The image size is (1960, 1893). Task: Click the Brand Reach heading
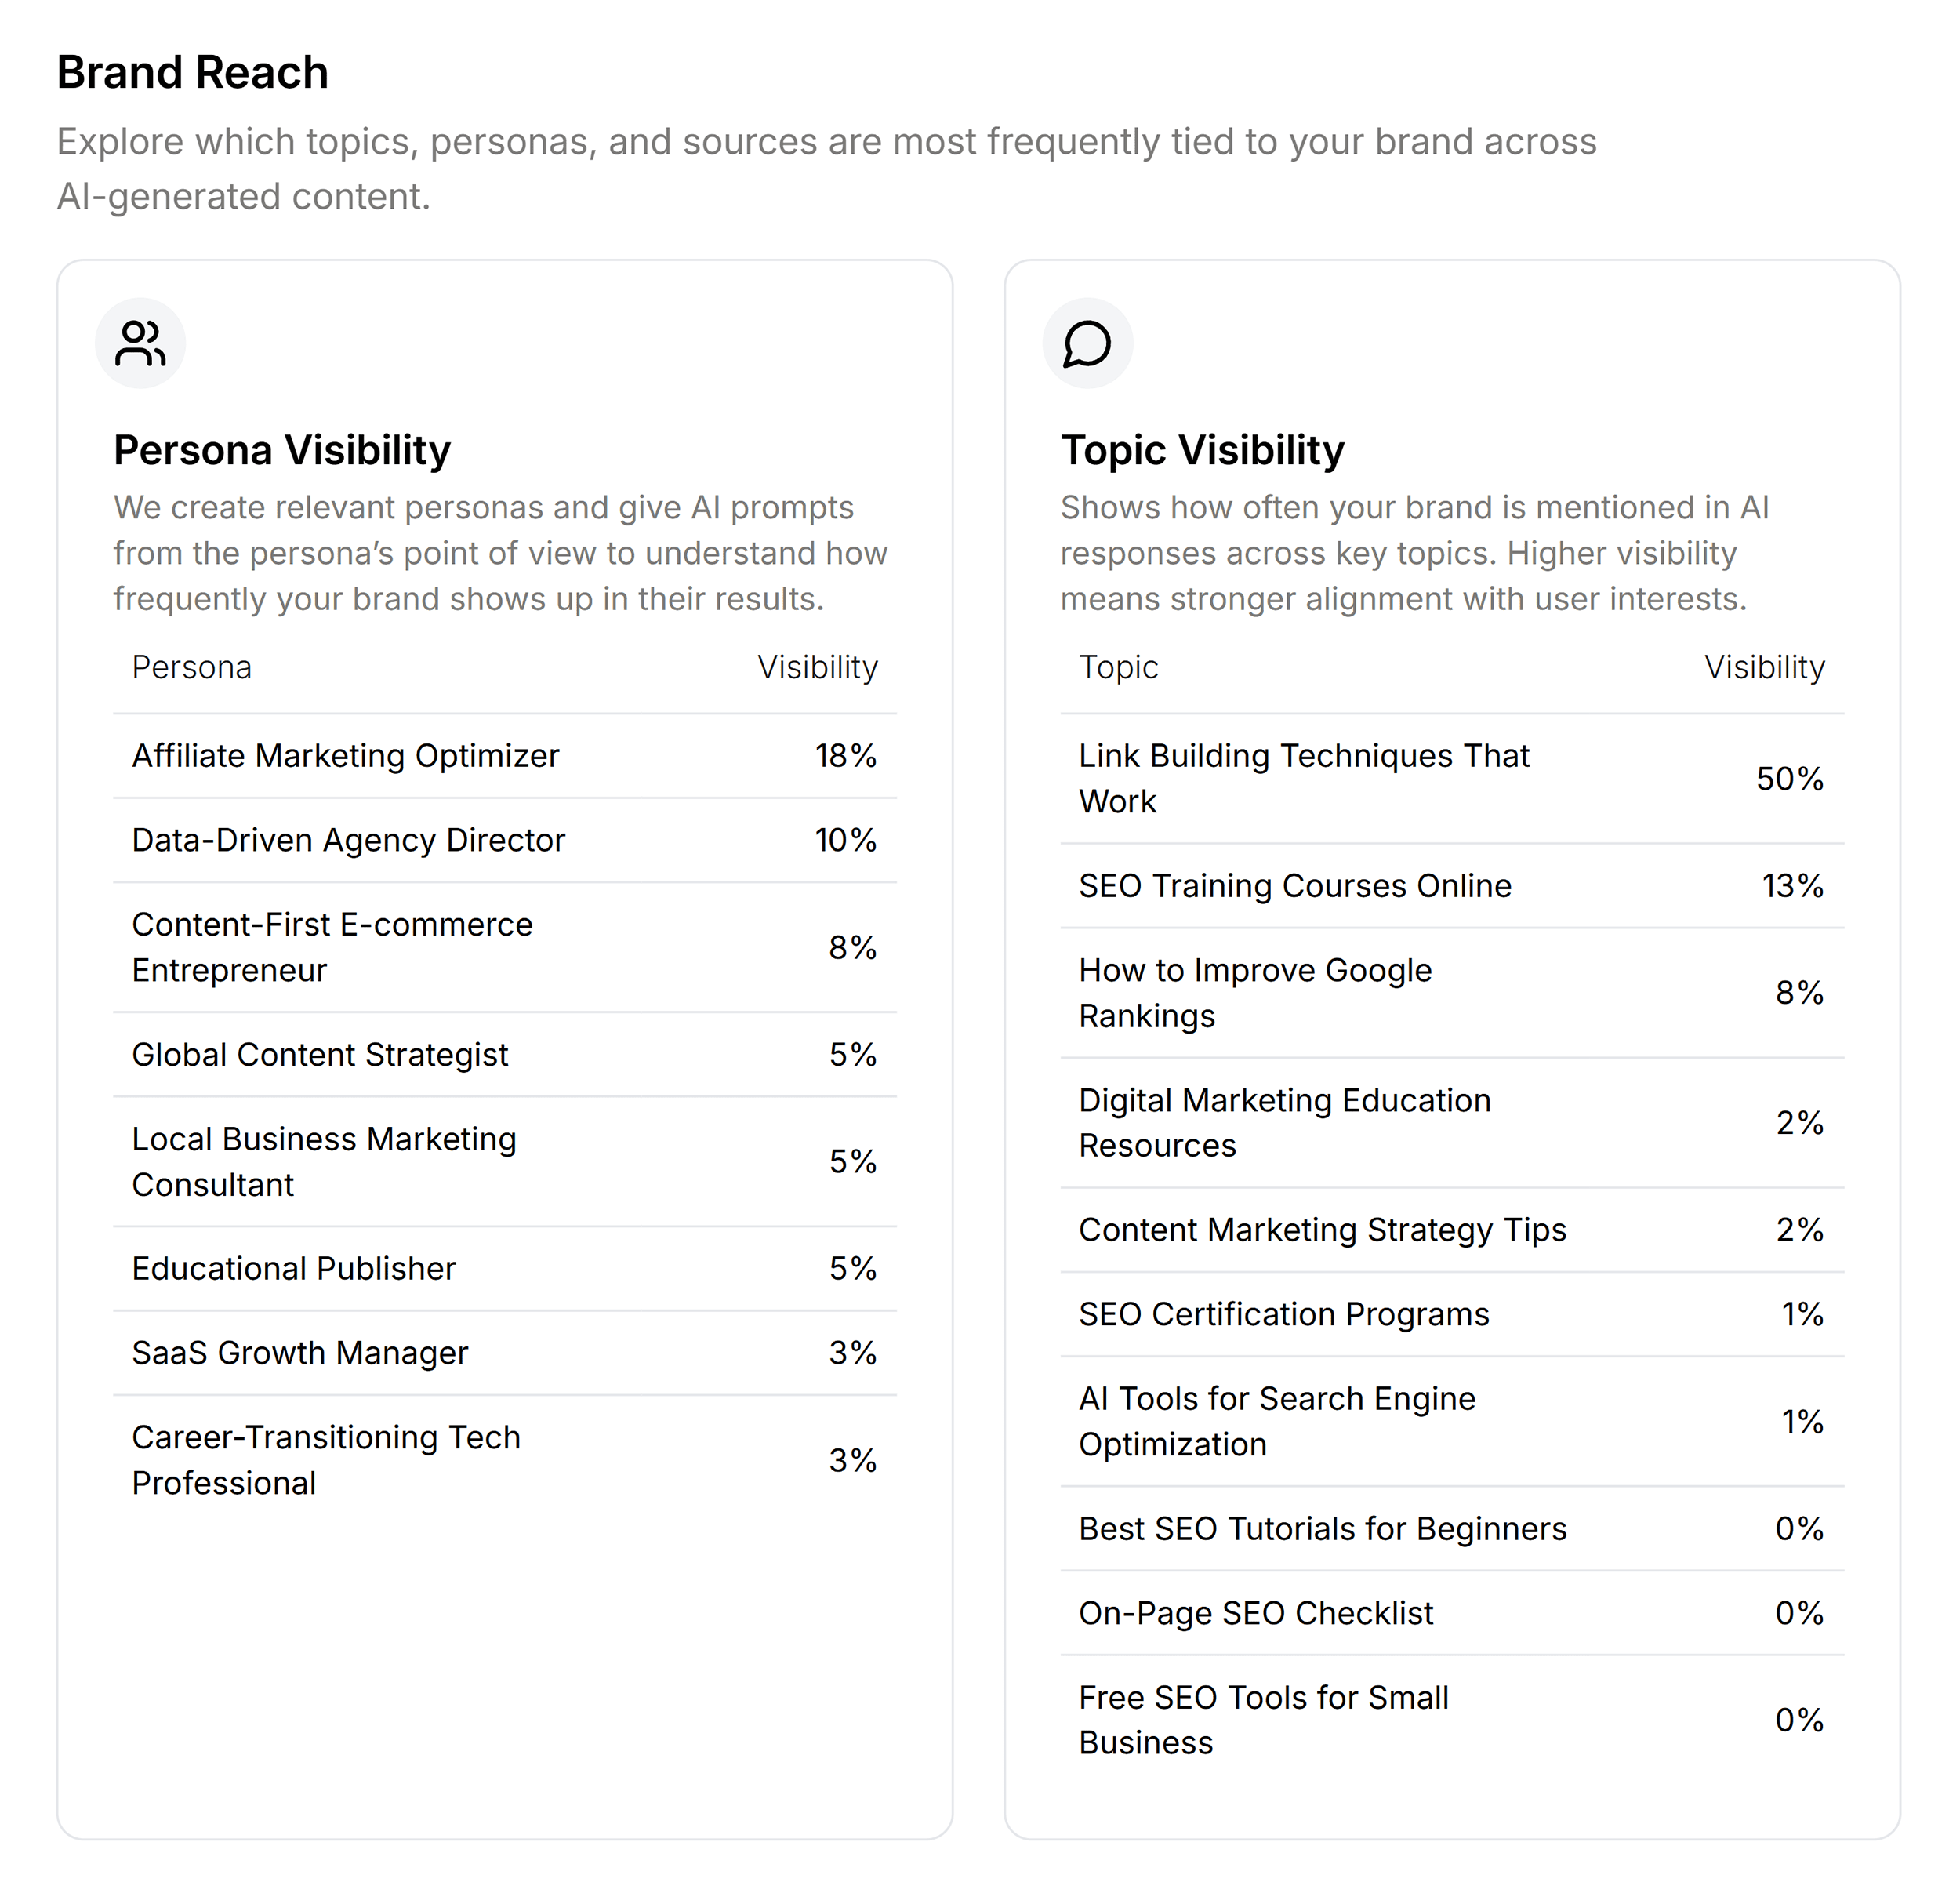[x=193, y=71]
